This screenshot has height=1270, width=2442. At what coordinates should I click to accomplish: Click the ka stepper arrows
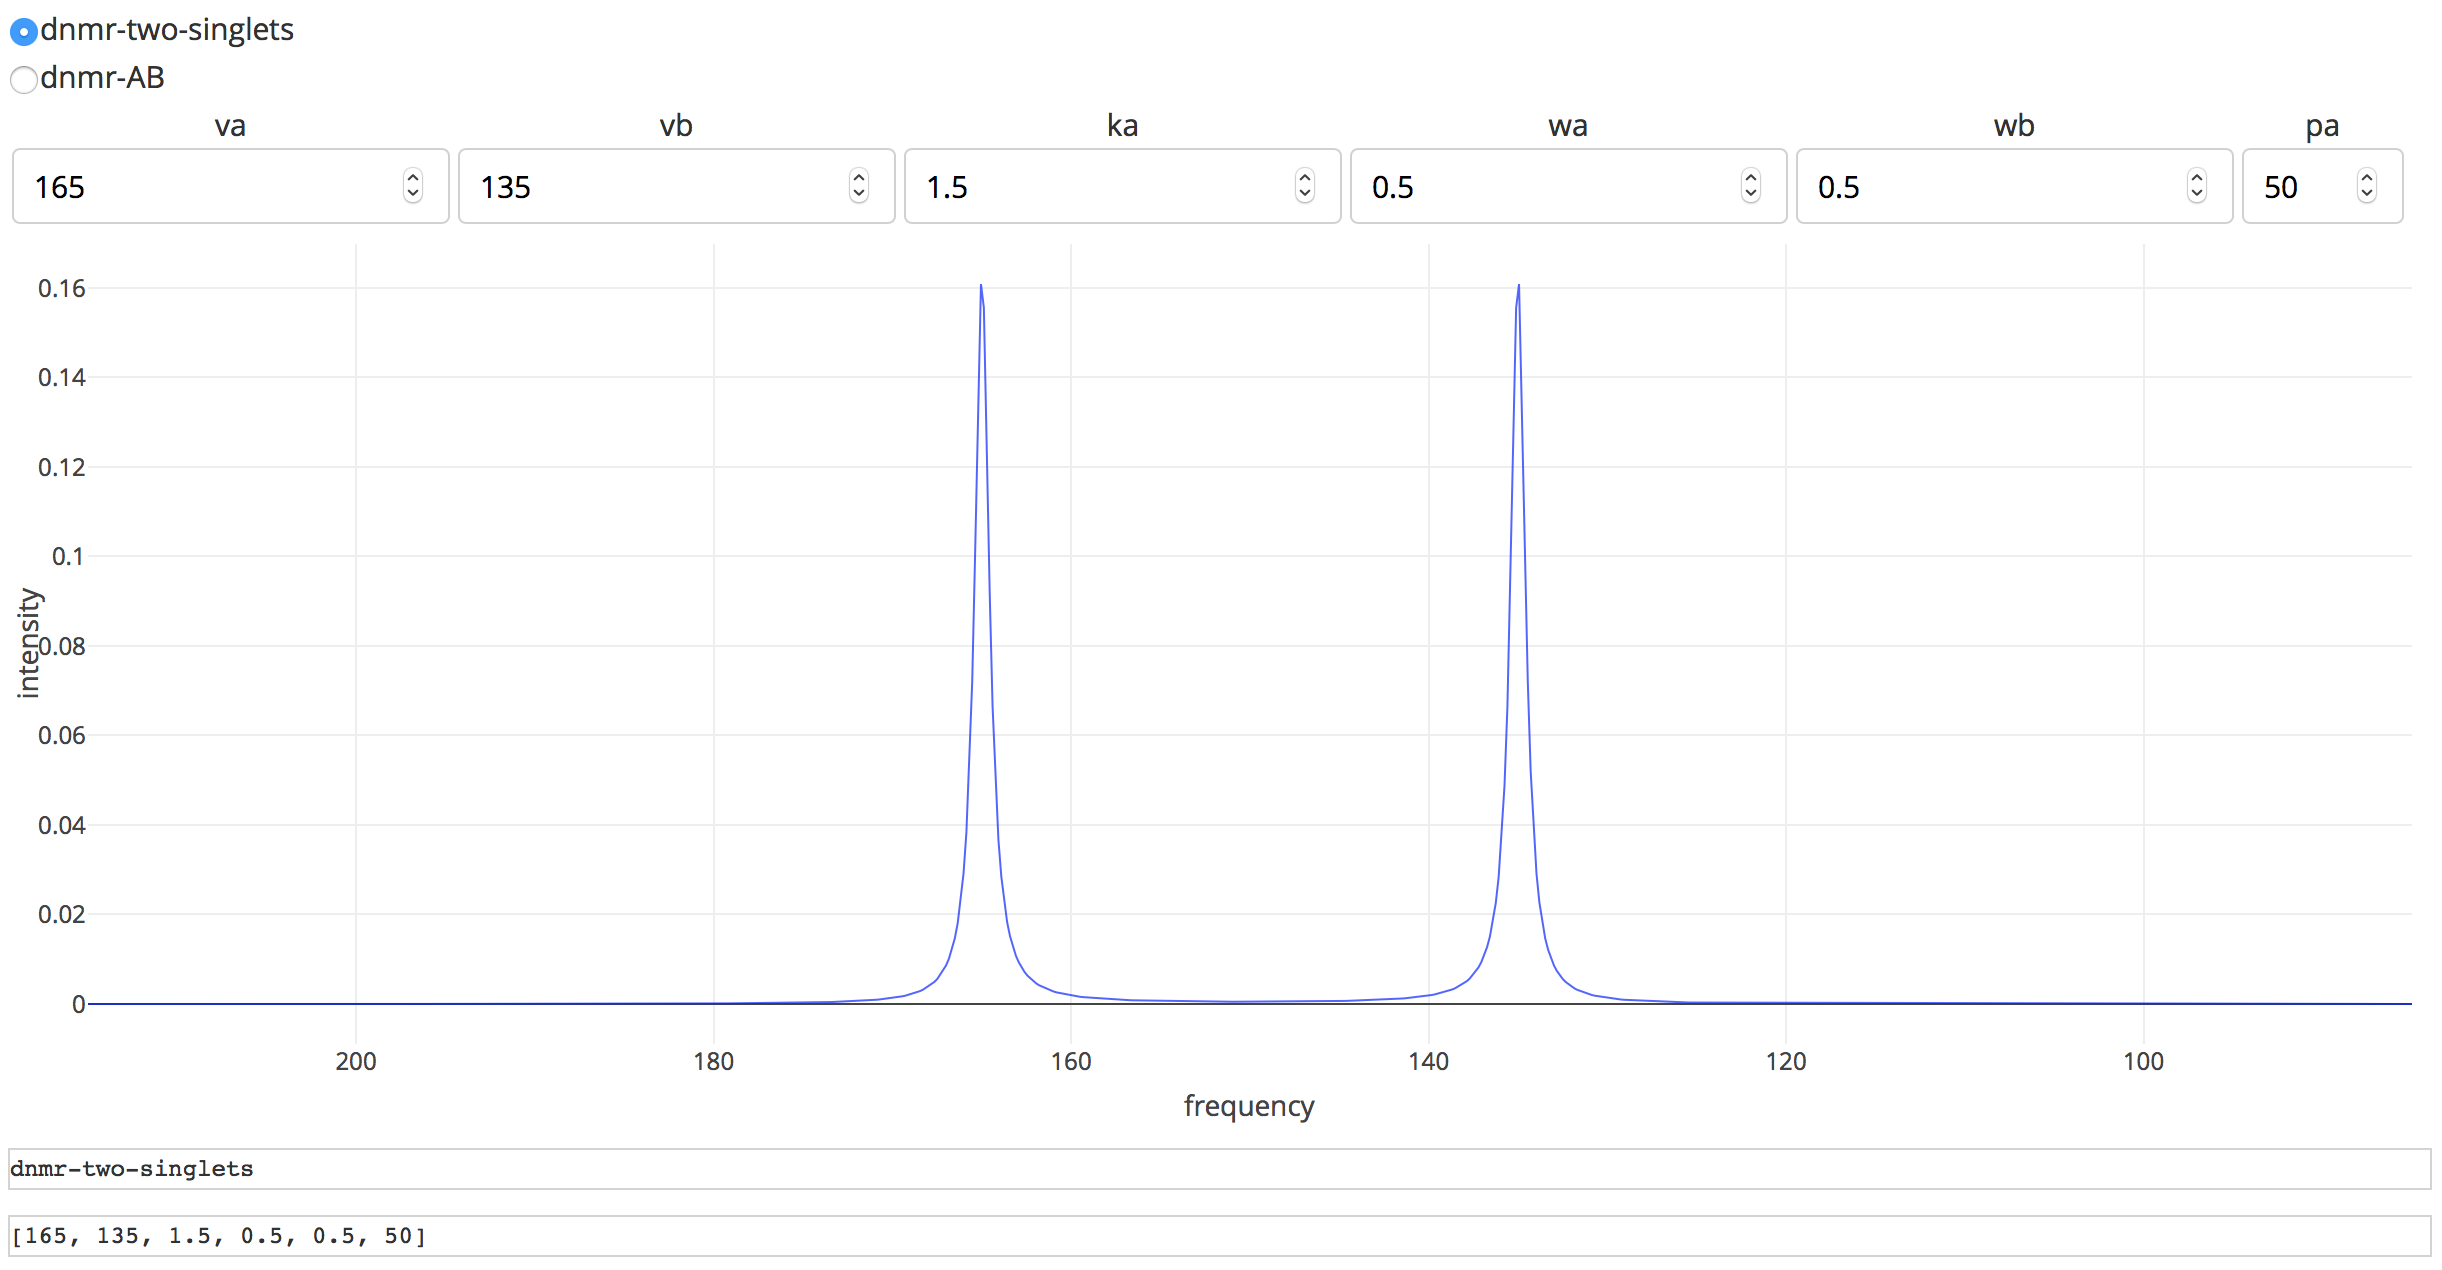click(x=1305, y=186)
